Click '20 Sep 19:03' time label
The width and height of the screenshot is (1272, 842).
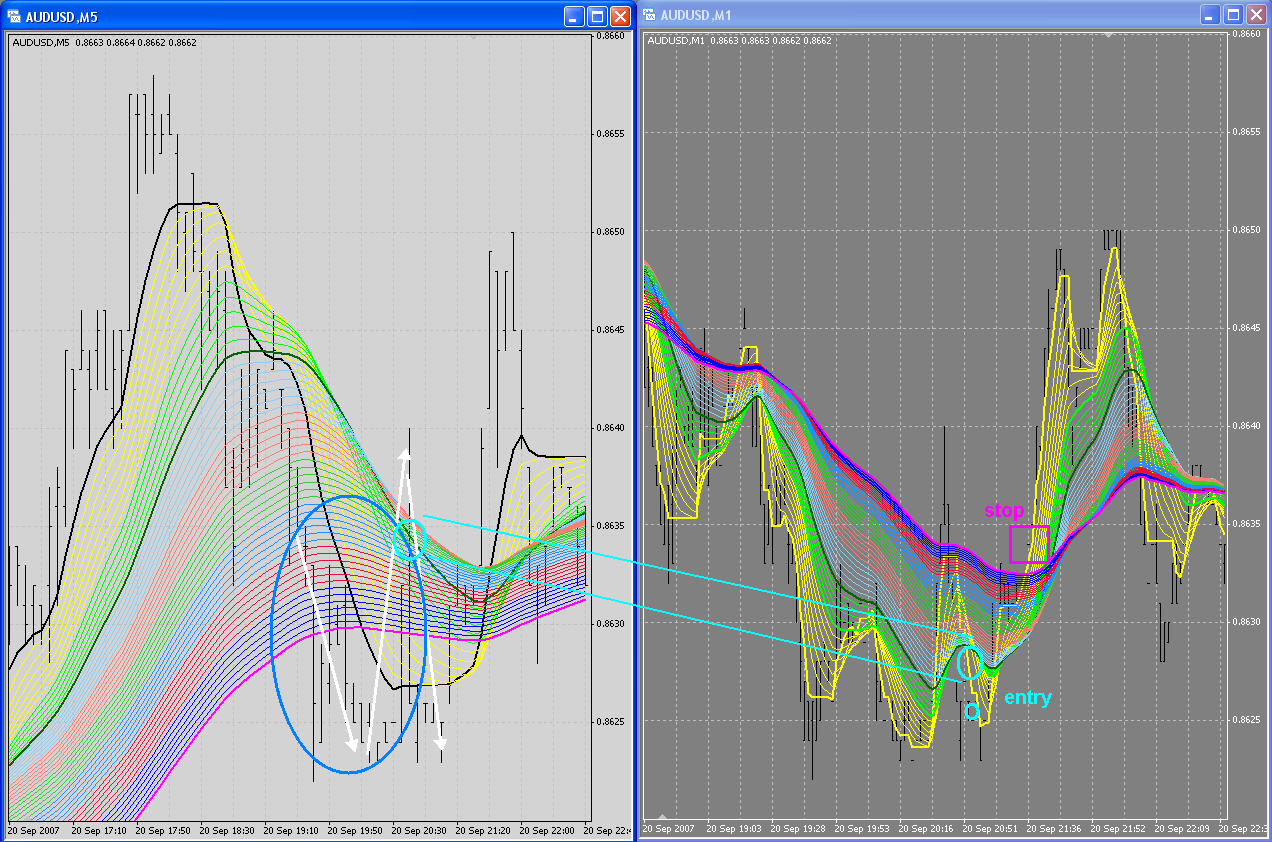pos(733,829)
